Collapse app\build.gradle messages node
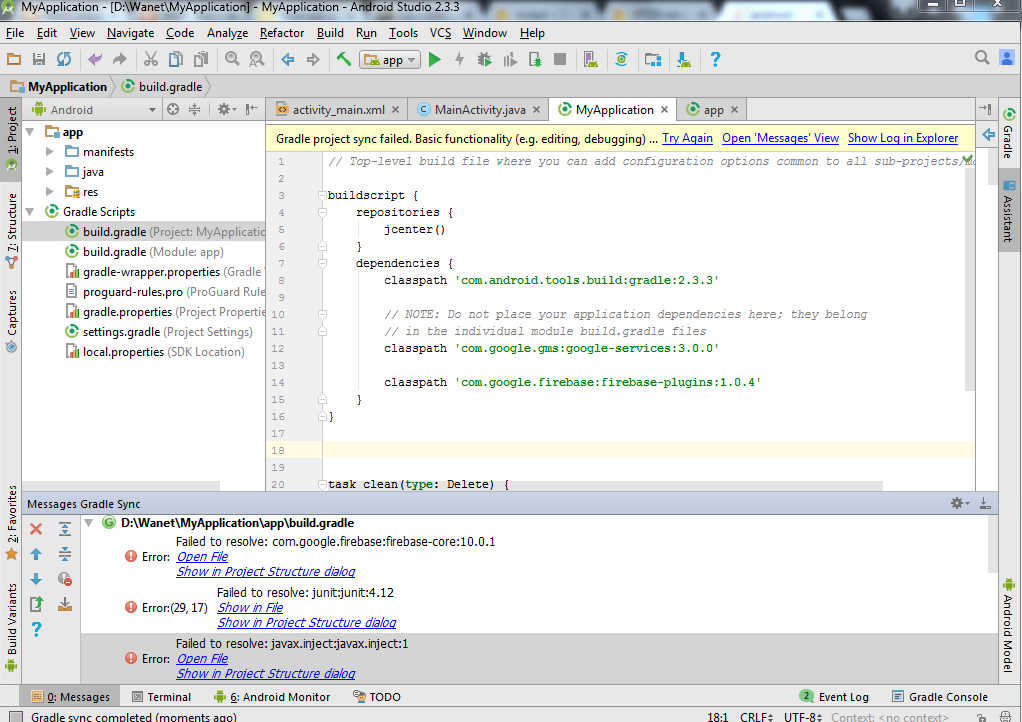Screen dimensions: 1022x722 [89, 523]
